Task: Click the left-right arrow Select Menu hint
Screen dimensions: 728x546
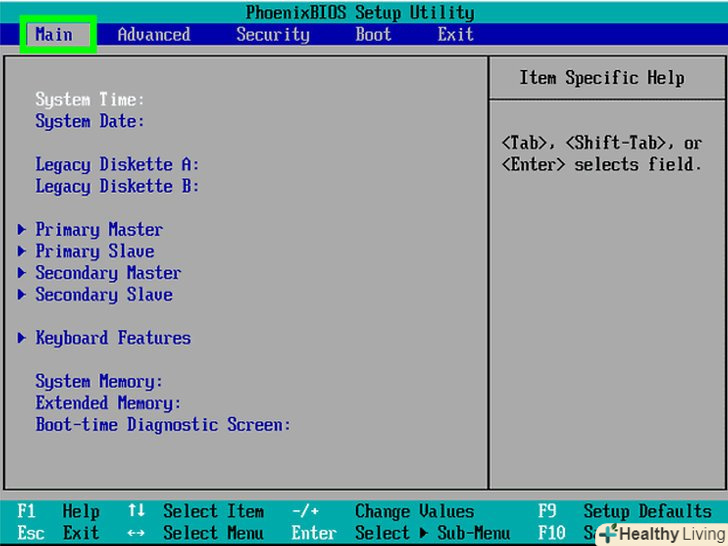Action: 195,533
